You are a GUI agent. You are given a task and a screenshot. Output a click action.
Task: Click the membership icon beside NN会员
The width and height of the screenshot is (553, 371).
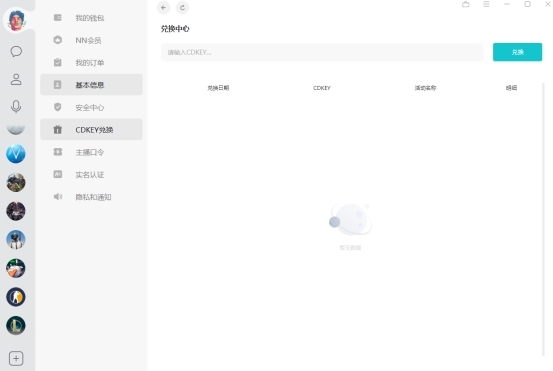pyautogui.click(x=57, y=40)
